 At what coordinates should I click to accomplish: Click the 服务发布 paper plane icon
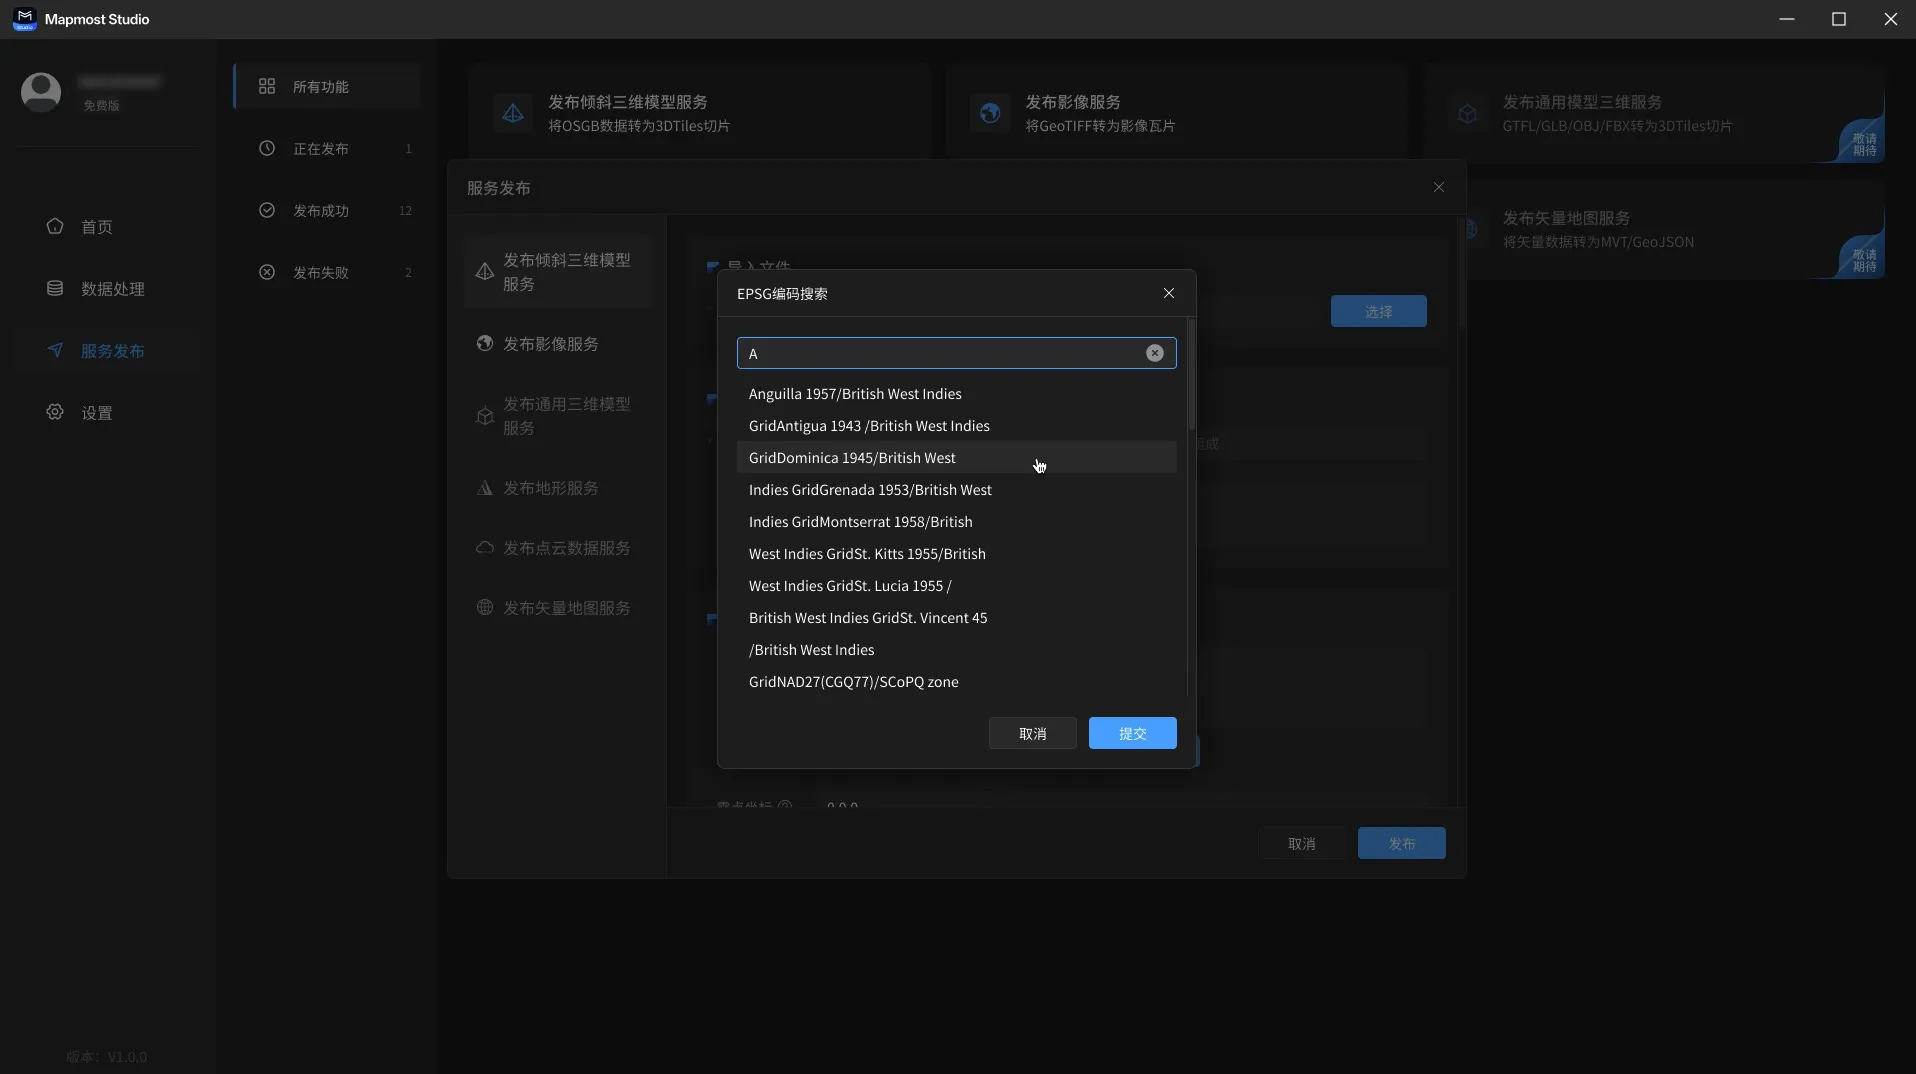pos(55,350)
